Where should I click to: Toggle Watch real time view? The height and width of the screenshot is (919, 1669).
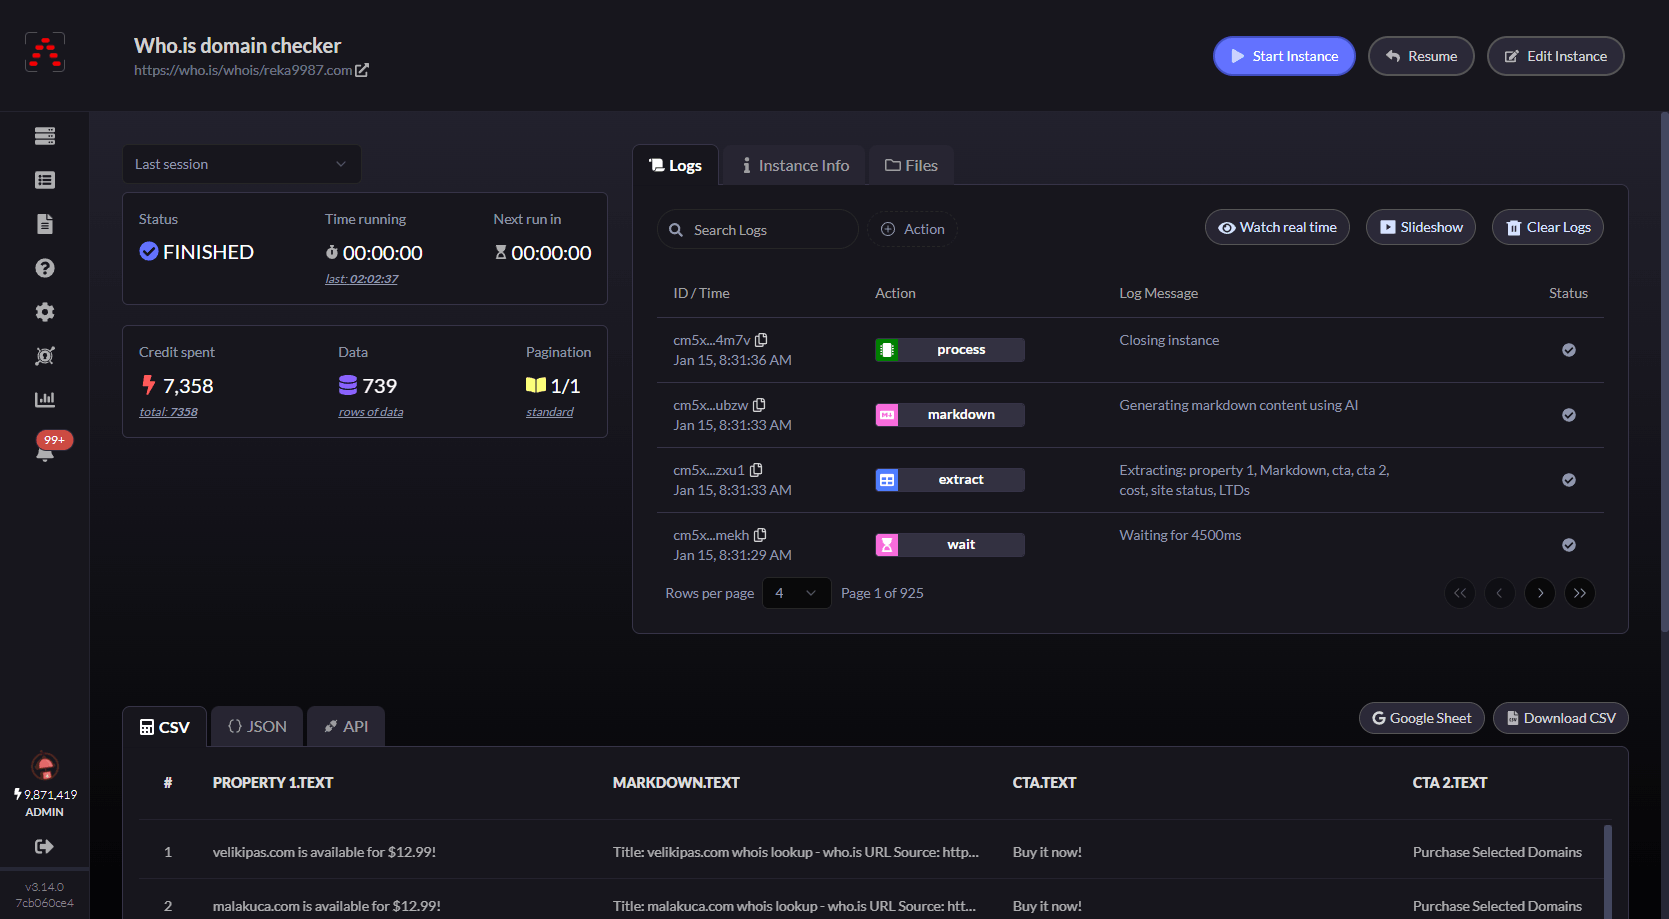pos(1277,228)
